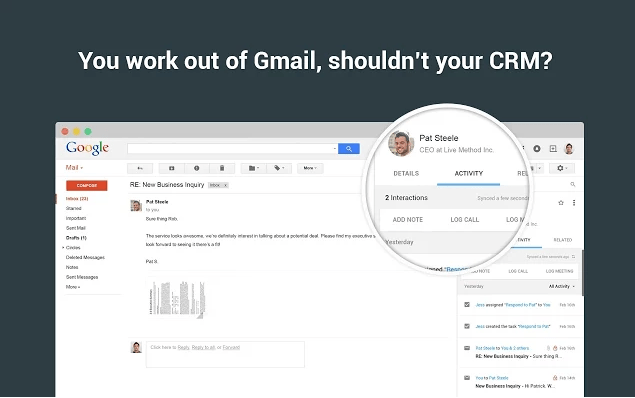Screen dimensions: 635x398
Task: Open the Important folder
Action: [x=76, y=218]
